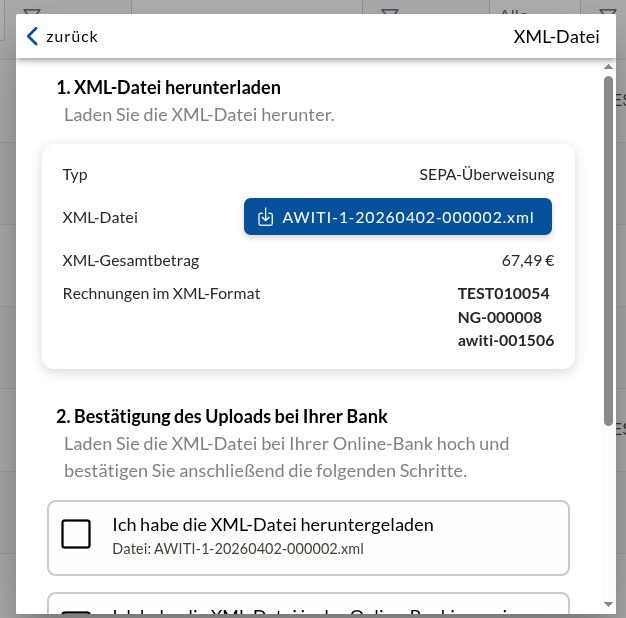
Task: Click the 'Rechnungen im XML-Format' label
Action: pos(161,294)
